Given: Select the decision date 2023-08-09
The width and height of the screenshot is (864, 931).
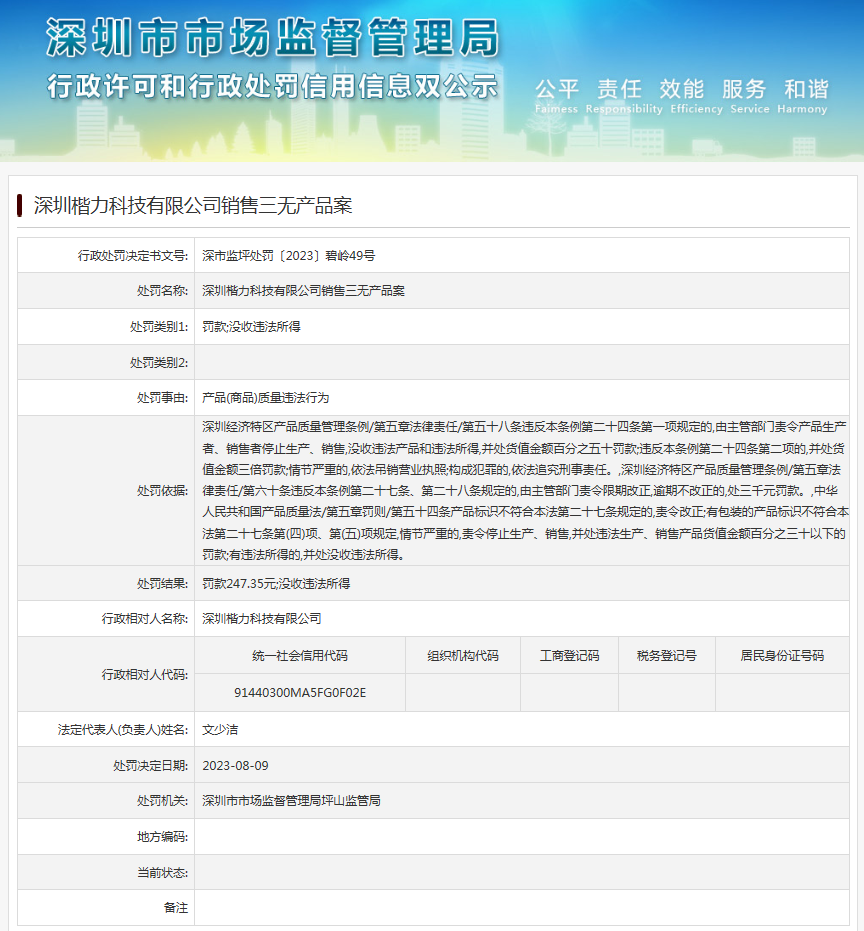Looking at the screenshot, I should (235, 765).
